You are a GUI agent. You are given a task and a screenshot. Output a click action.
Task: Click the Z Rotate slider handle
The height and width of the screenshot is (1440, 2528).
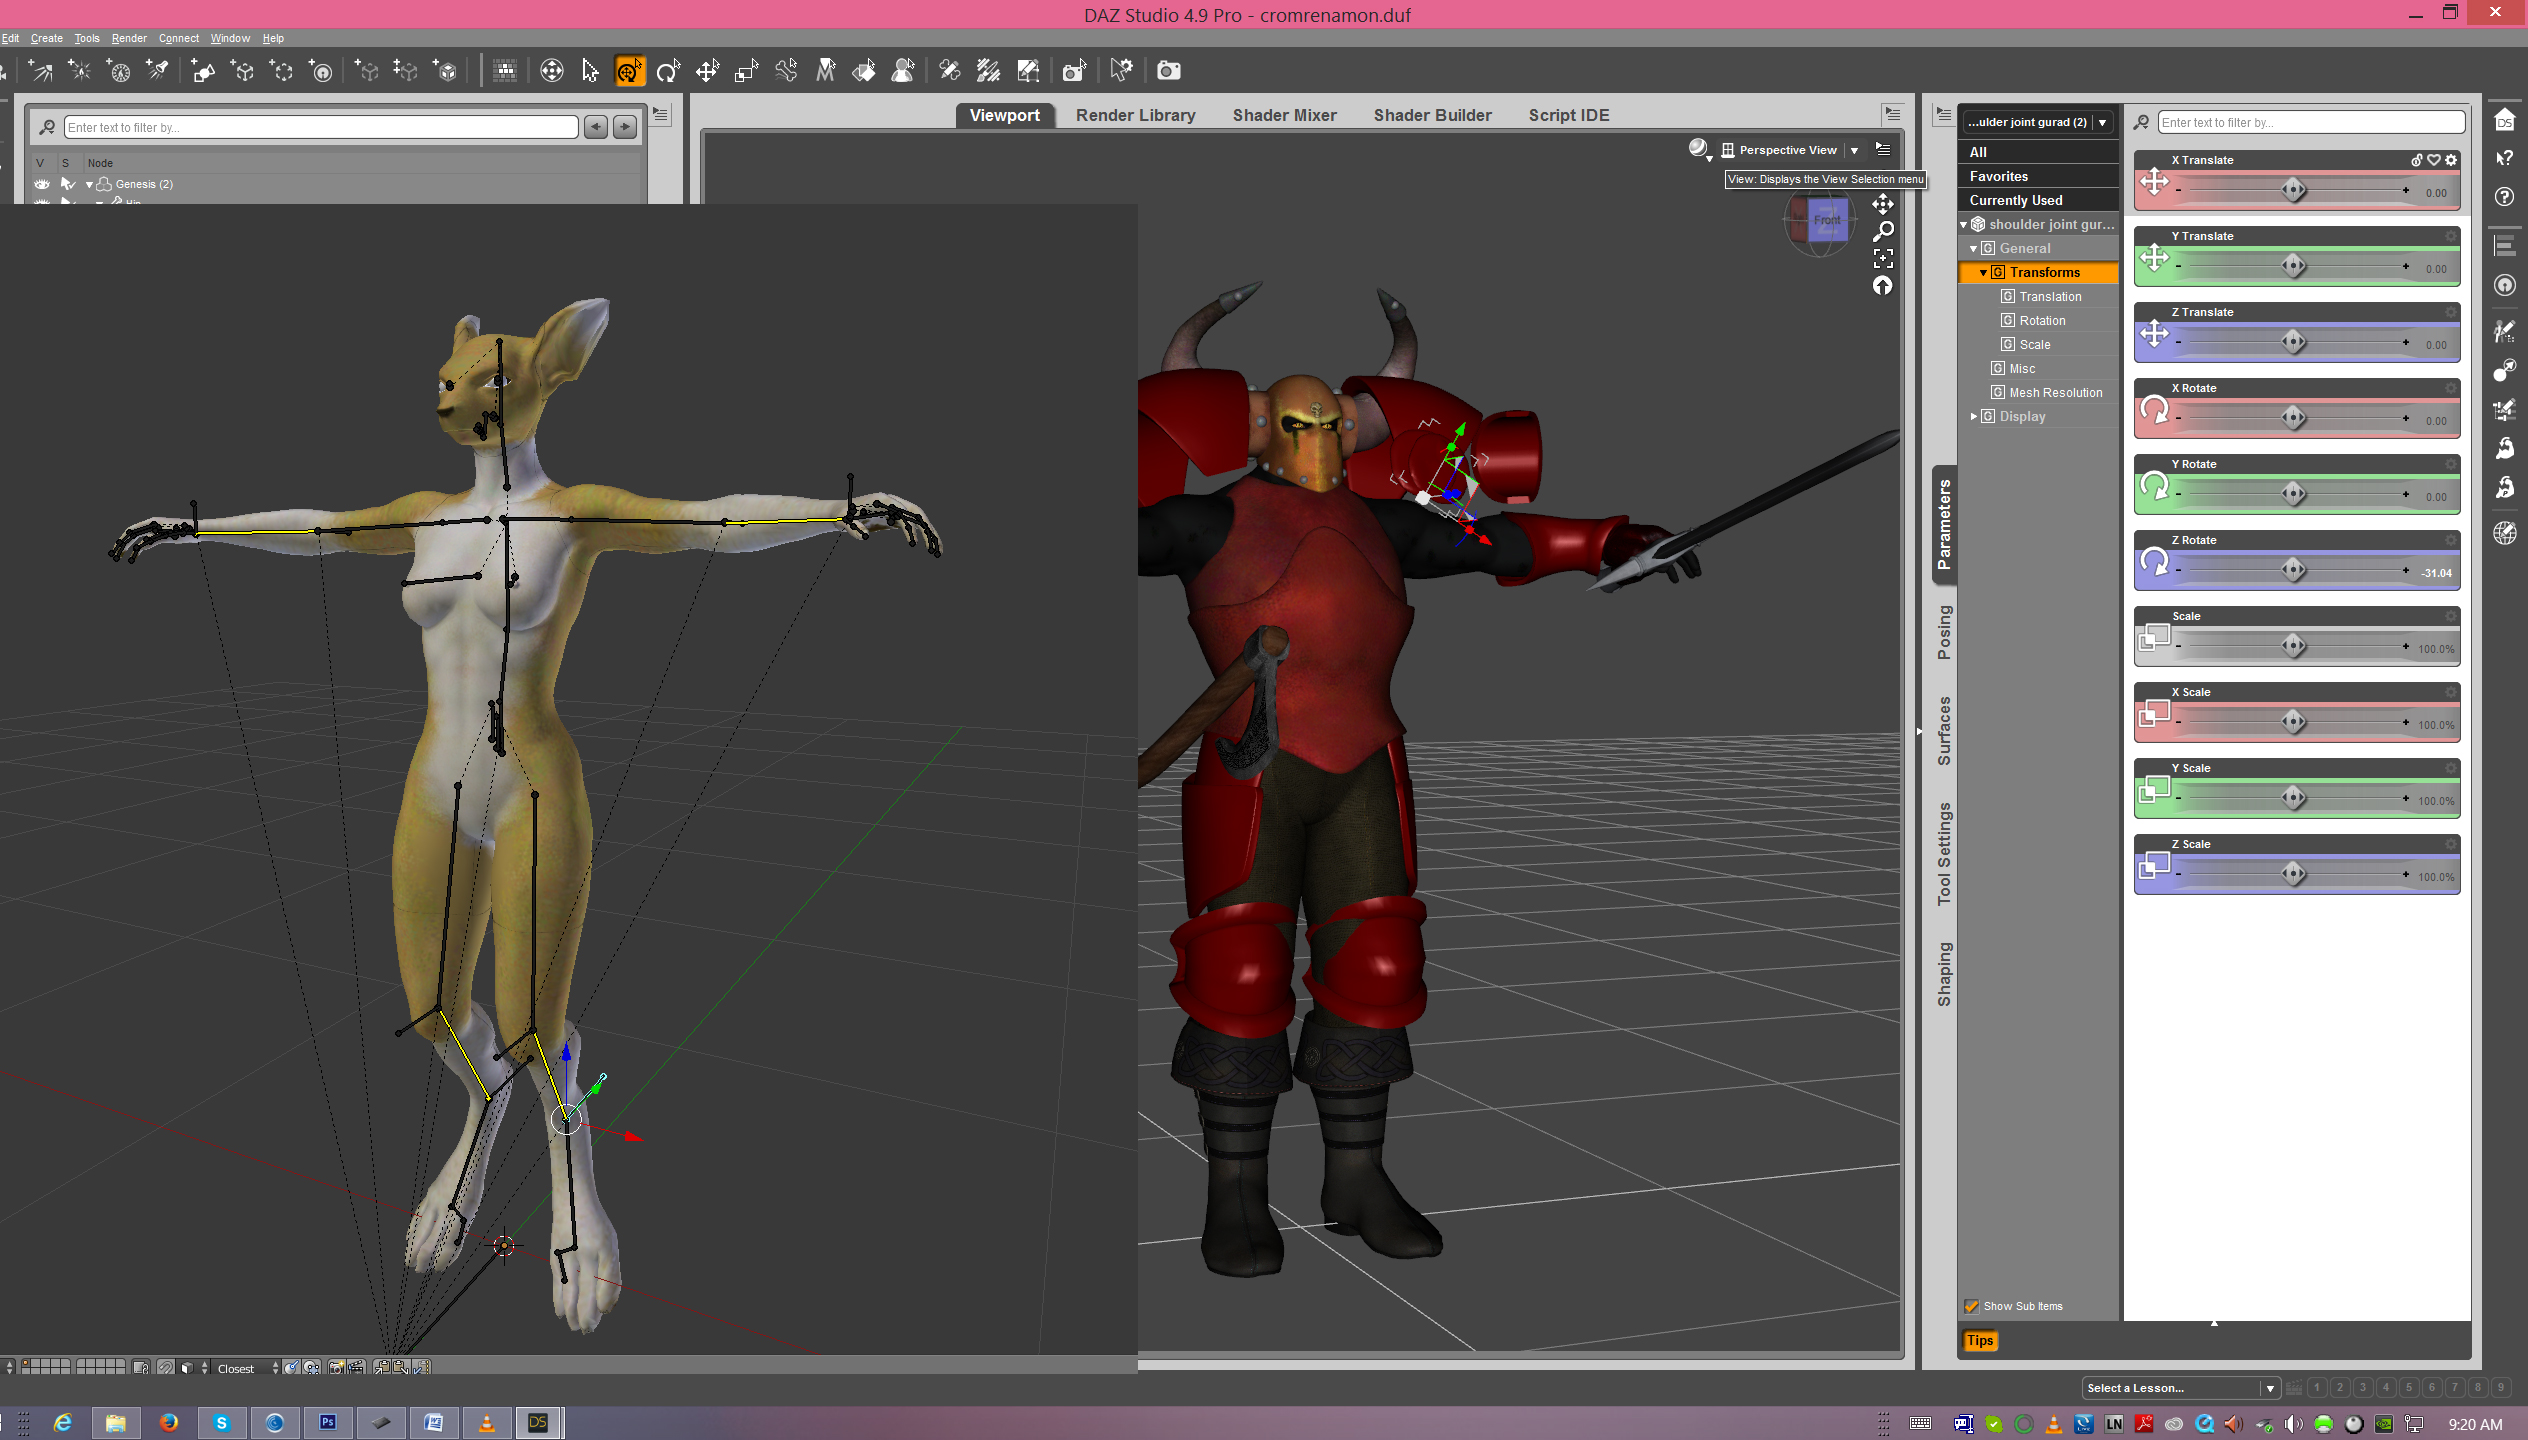[x=2293, y=570]
